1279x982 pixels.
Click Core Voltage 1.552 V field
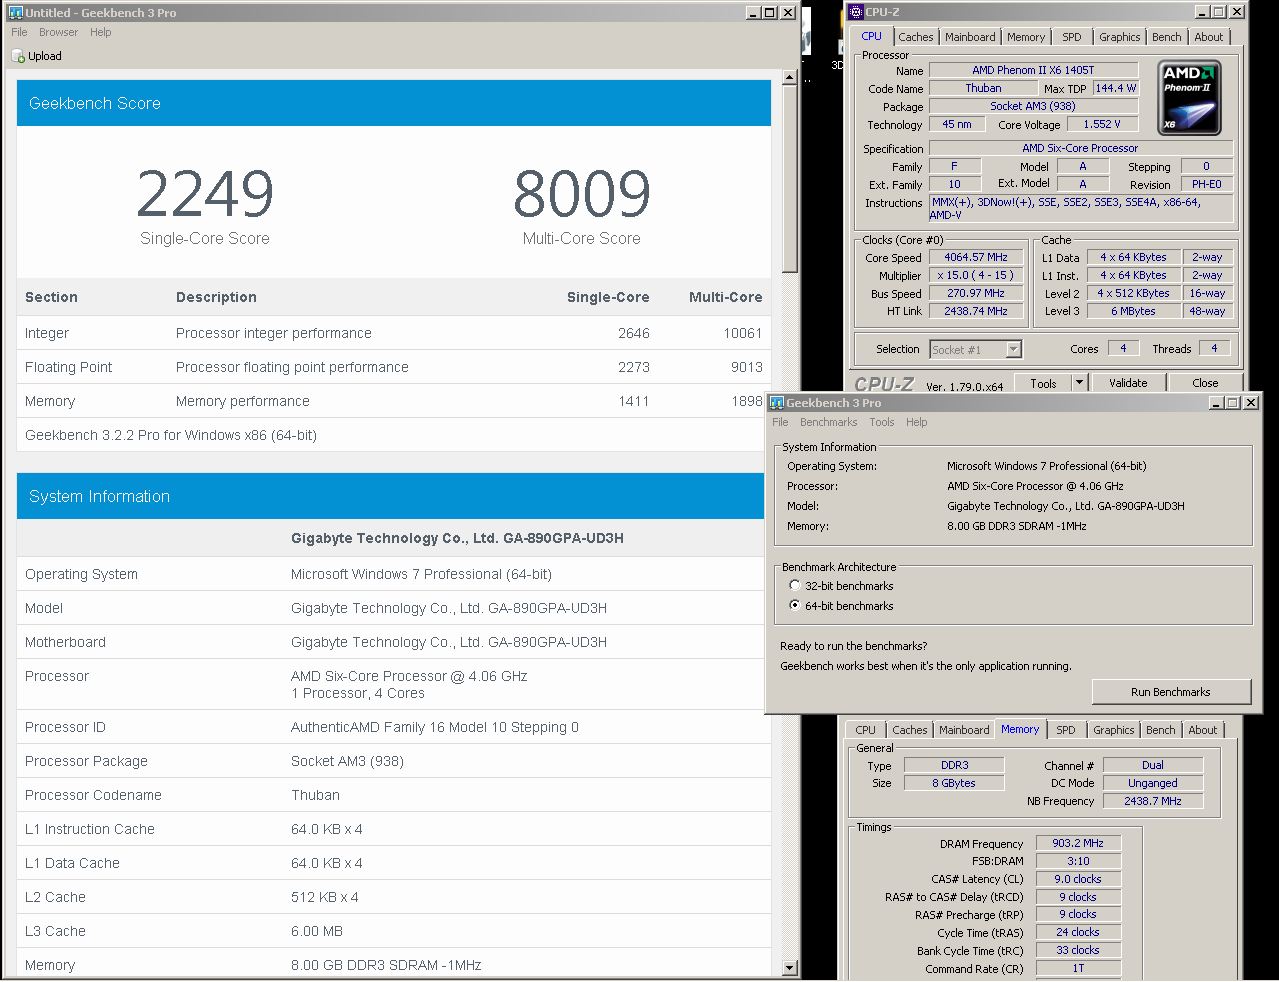coord(1102,124)
